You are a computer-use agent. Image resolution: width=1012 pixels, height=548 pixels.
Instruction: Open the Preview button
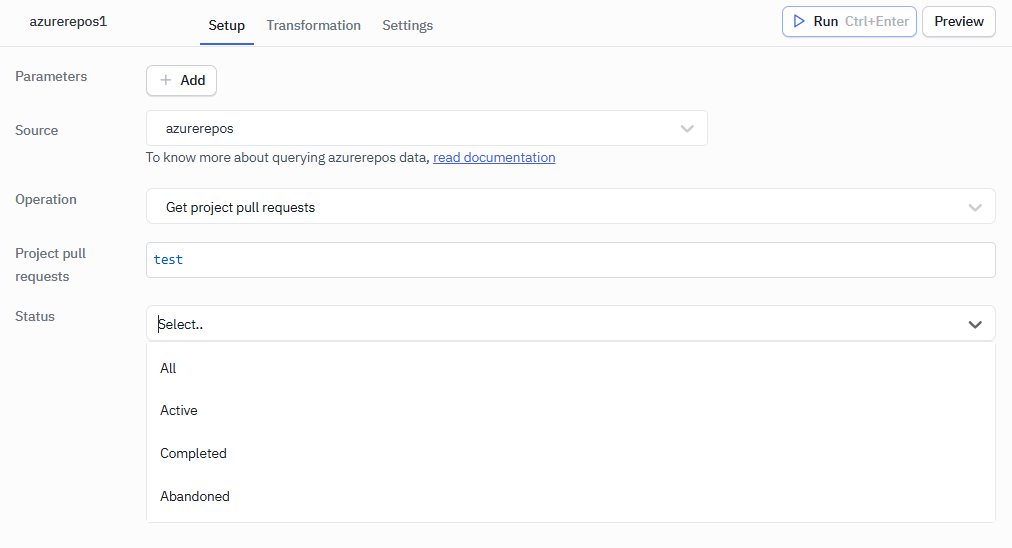[958, 21]
